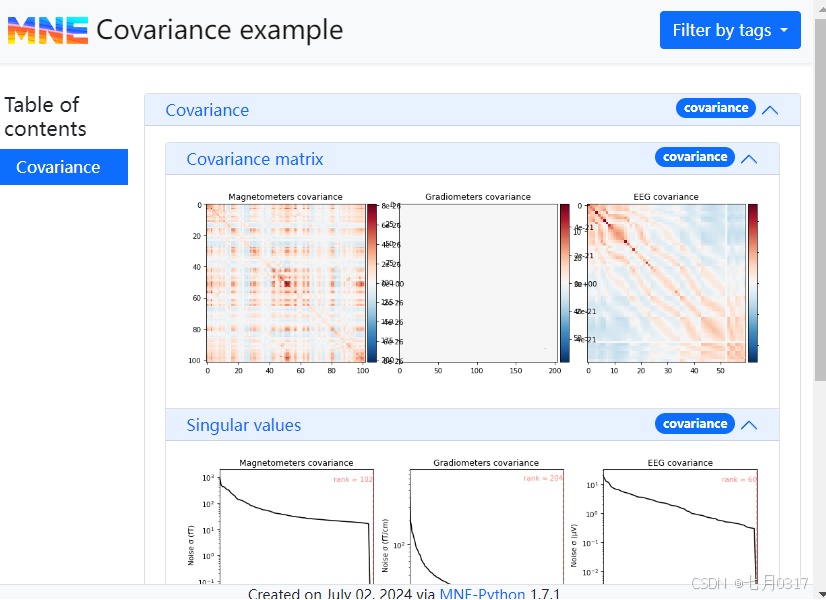Click the MNE logo icon
Image resolution: width=826 pixels, height=600 pixels.
[x=47, y=30]
